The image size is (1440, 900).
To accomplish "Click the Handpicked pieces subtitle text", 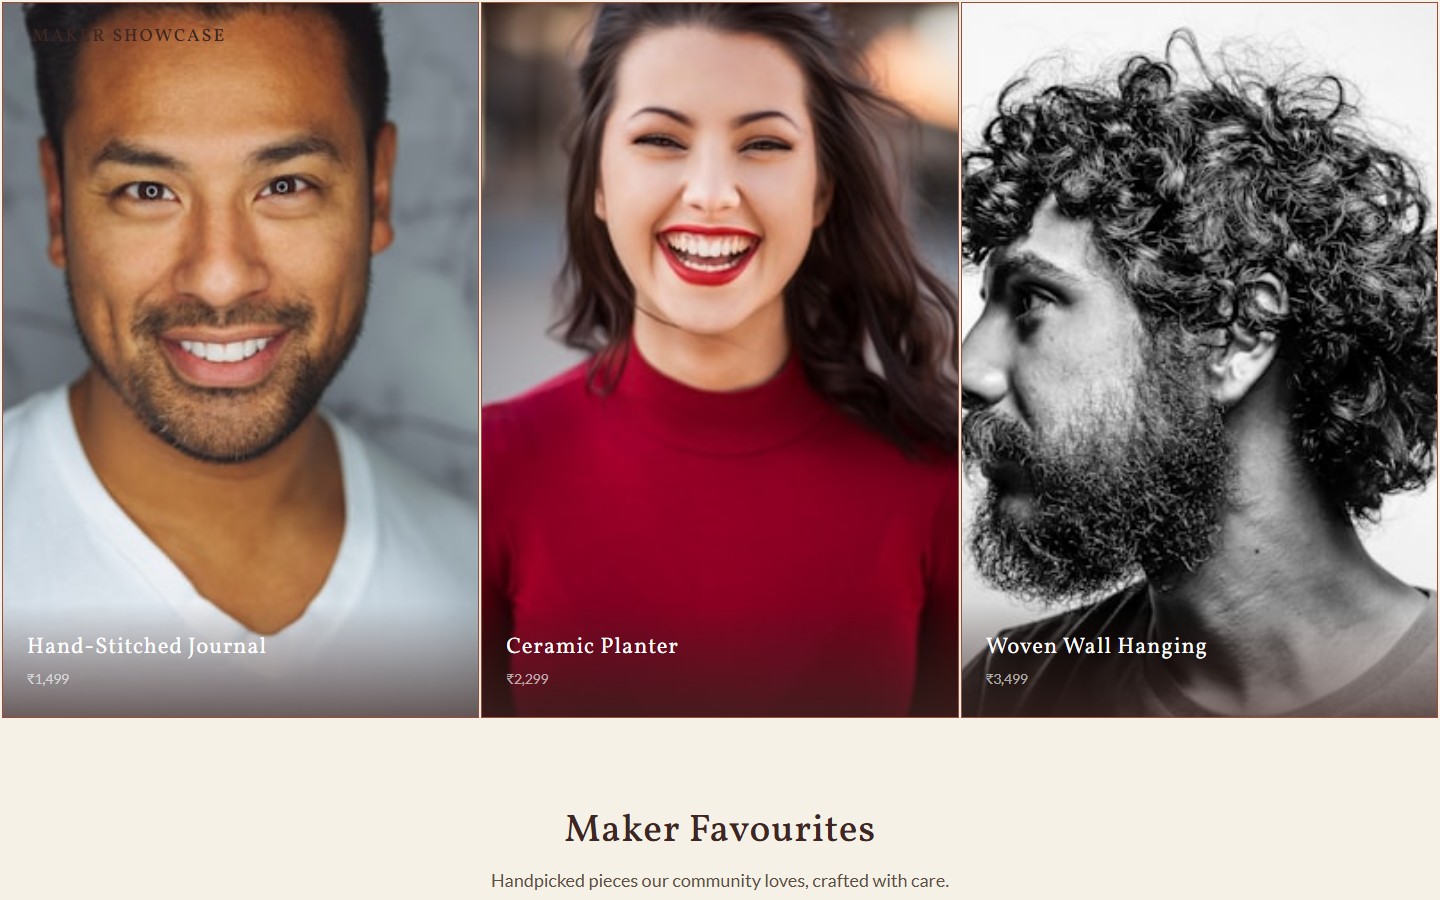I will pyautogui.click(x=720, y=881).
